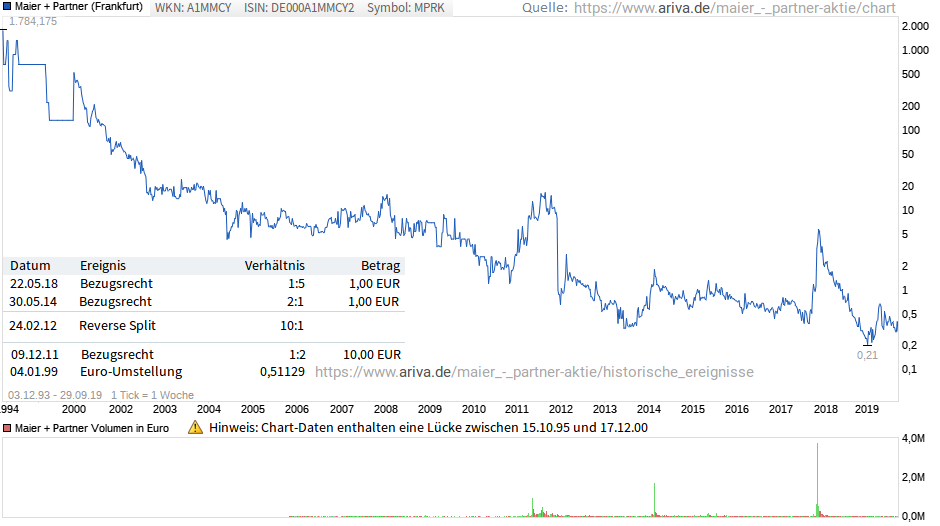Select the 04.01.99 Euro-Umstellung row
The height and width of the screenshot is (526, 940).
[x=204, y=371]
